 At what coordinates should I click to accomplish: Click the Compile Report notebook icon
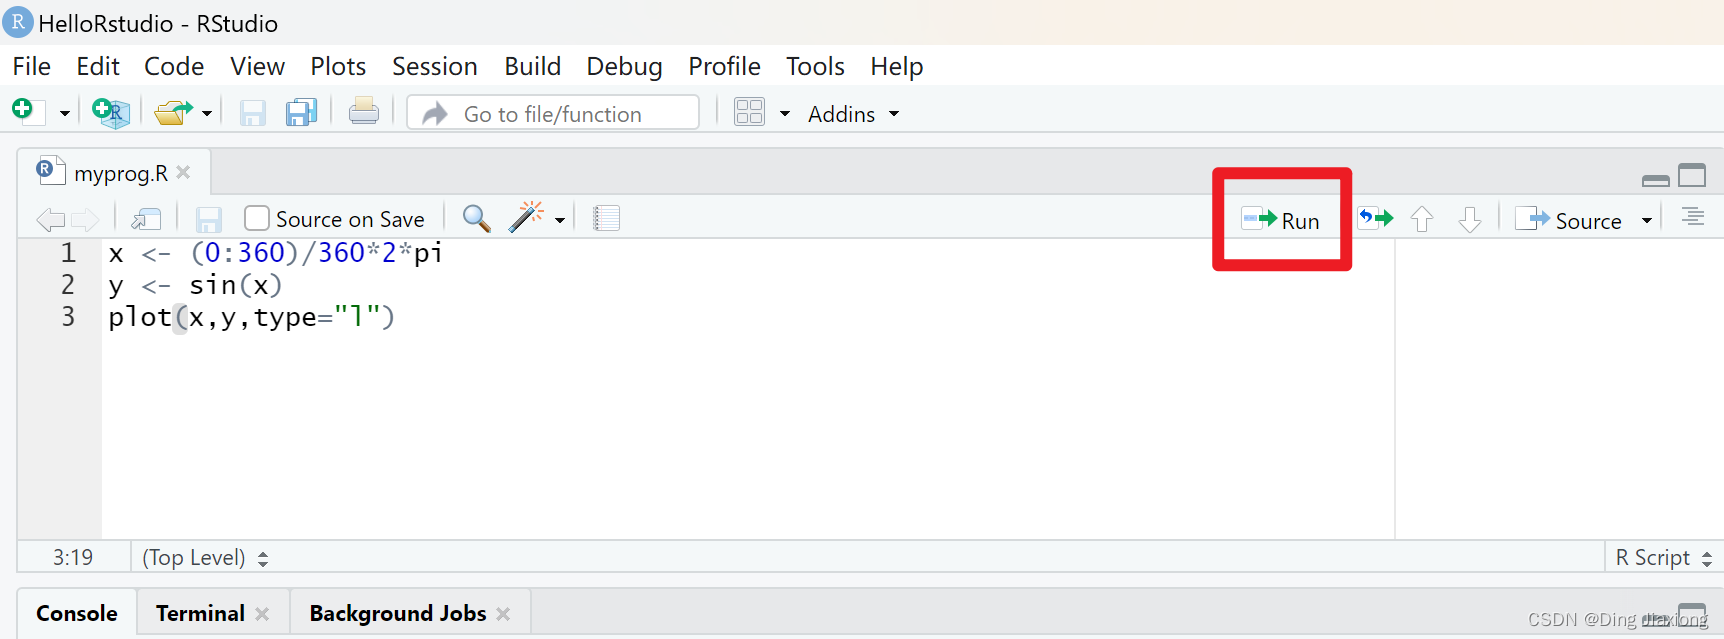(606, 218)
